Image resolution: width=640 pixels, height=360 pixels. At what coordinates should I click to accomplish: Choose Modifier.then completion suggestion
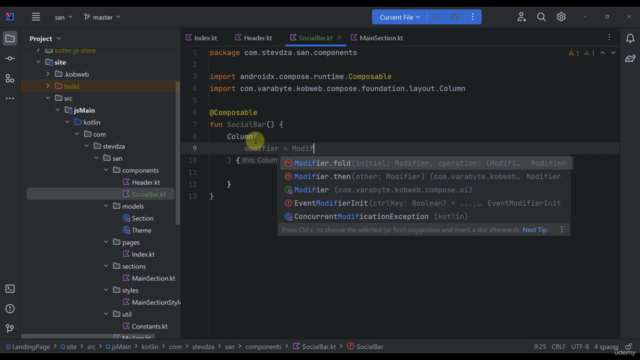coord(425,177)
